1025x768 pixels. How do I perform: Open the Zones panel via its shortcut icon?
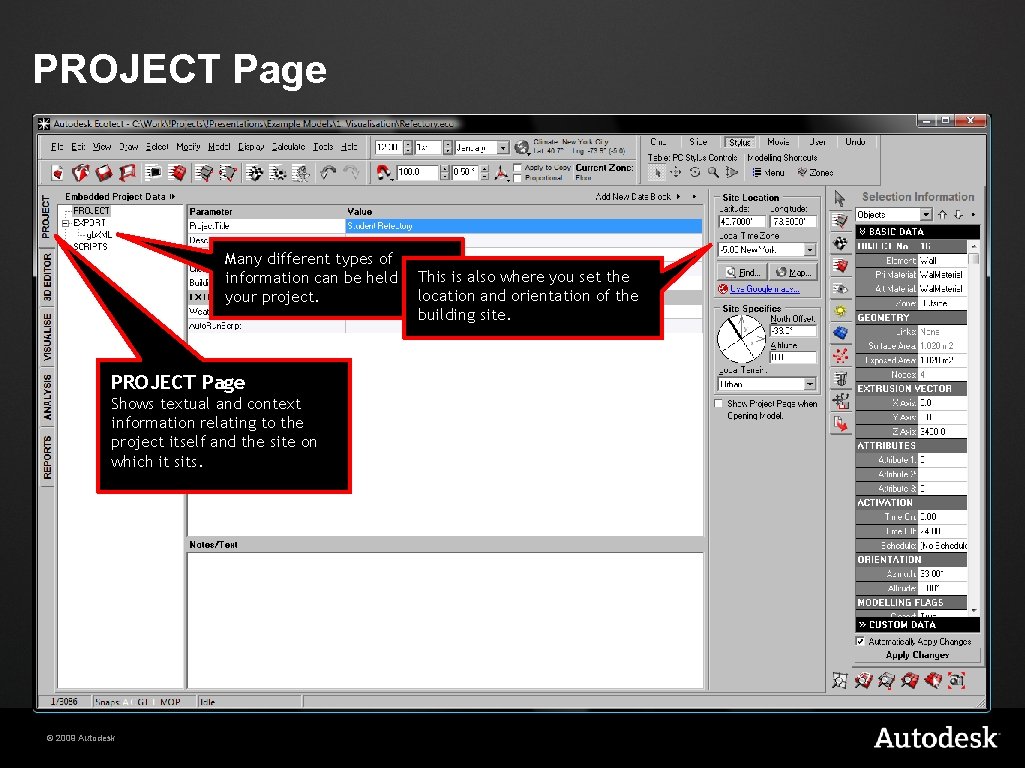coord(806,172)
